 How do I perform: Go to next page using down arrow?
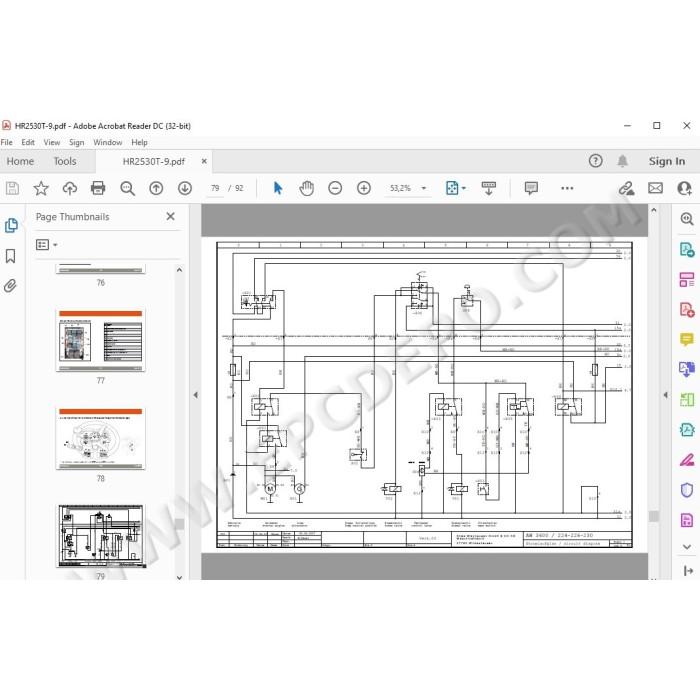click(x=185, y=188)
